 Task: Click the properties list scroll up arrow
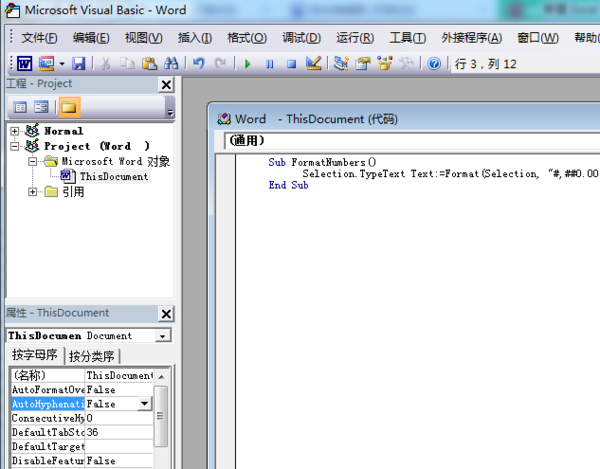(161, 377)
